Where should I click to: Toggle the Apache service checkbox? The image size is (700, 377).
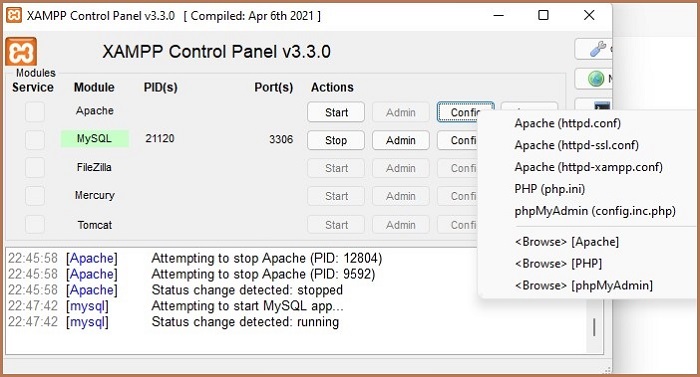point(35,112)
